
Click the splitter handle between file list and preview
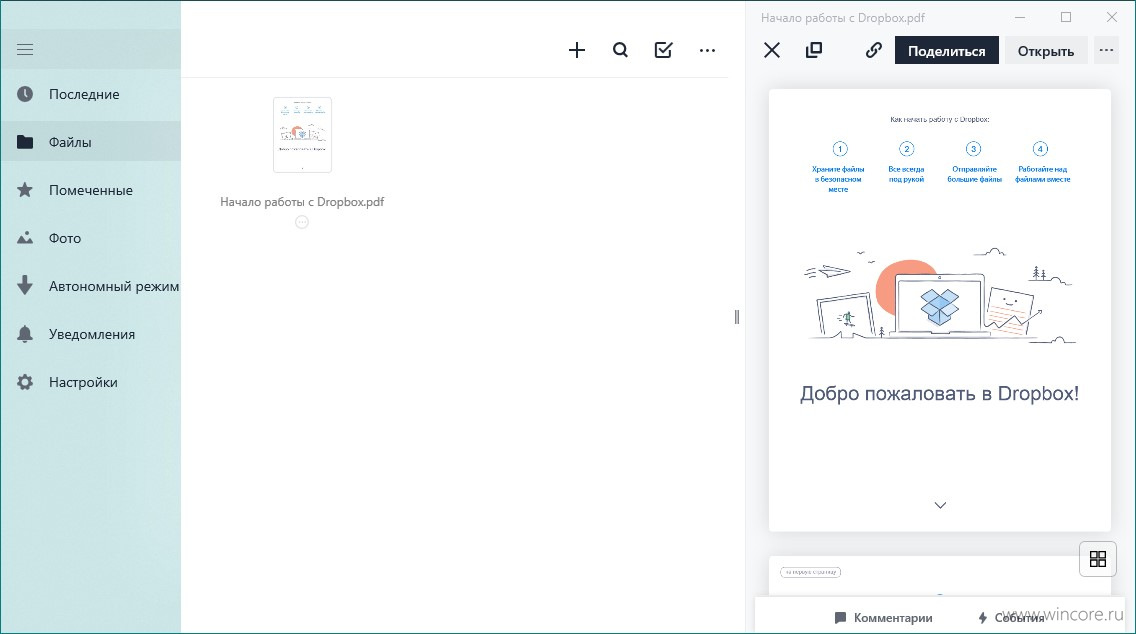coord(737,317)
